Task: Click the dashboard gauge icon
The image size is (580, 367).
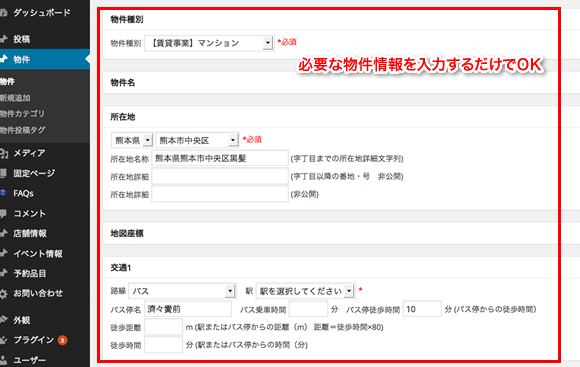Action: point(3,13)
